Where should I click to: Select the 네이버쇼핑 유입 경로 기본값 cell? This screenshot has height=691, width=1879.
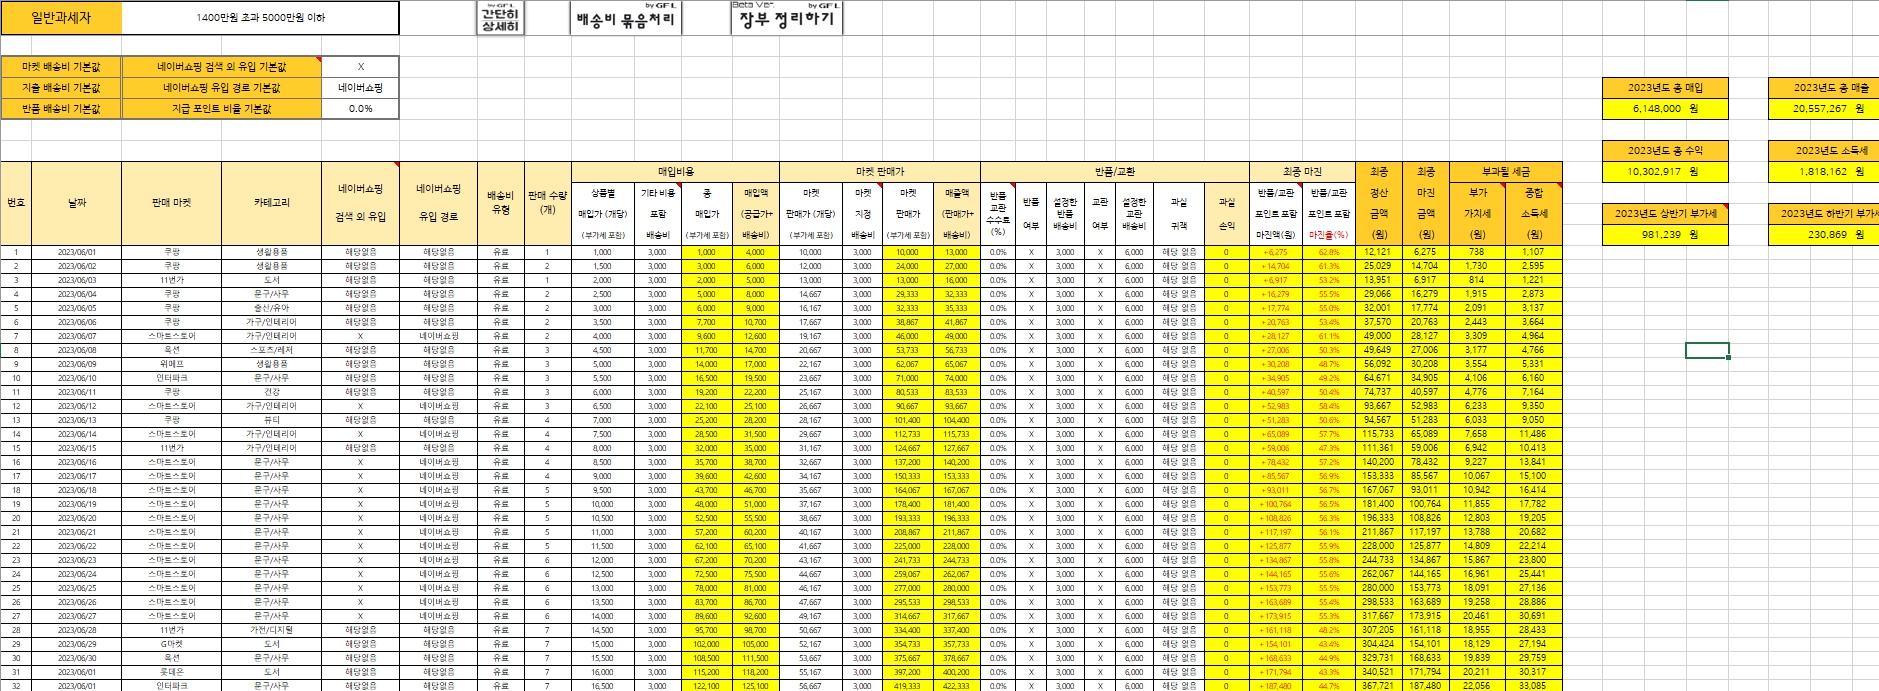(x=221, y=88)
